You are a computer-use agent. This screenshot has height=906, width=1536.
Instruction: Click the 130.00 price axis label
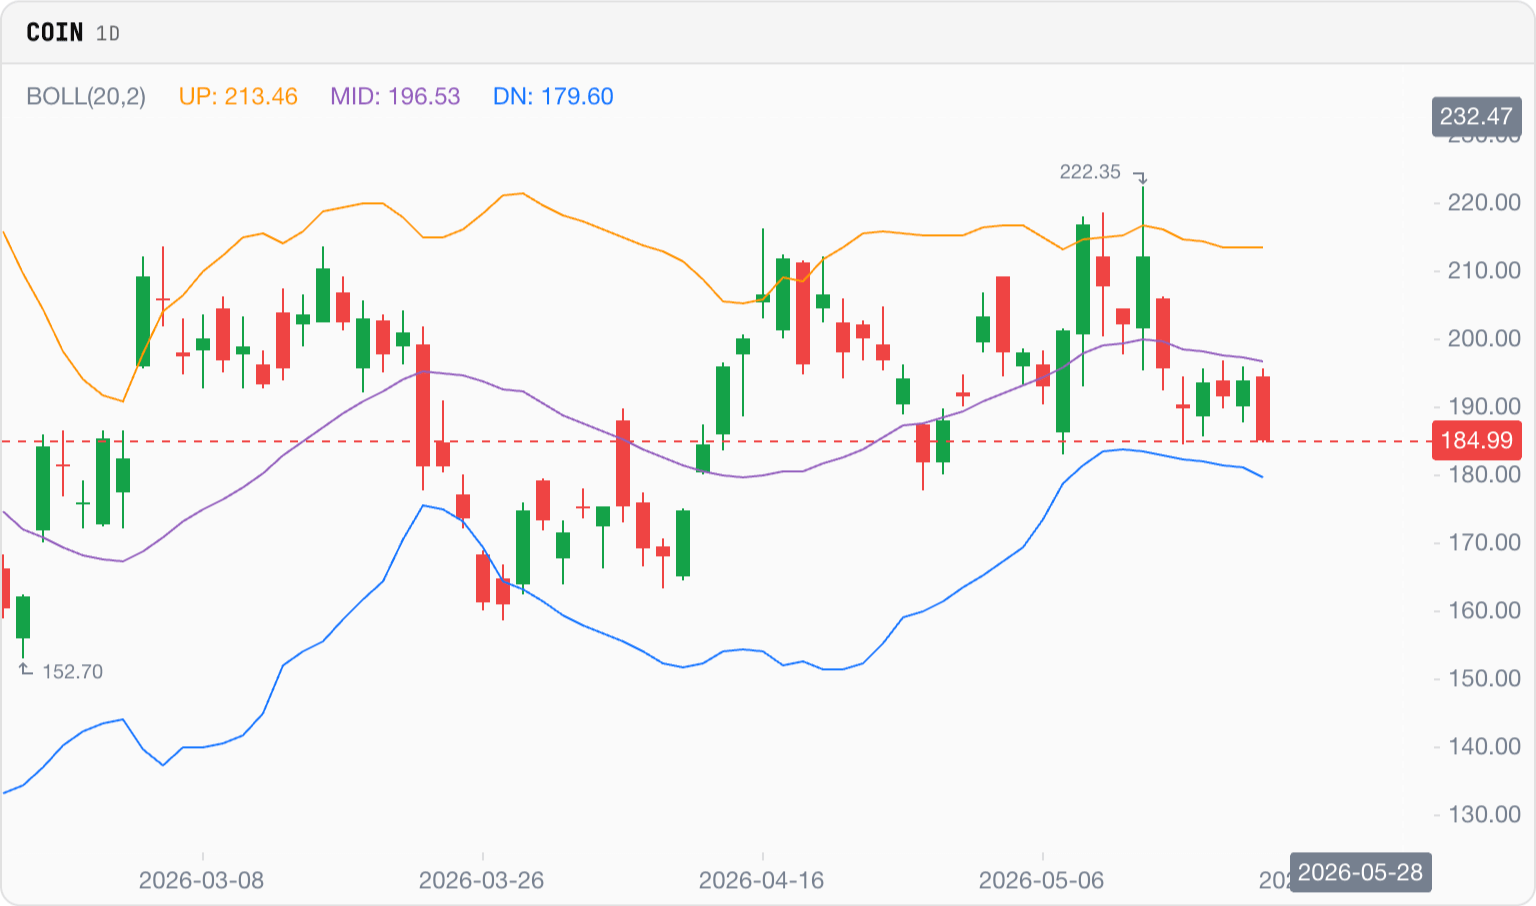pos(1484,815)
